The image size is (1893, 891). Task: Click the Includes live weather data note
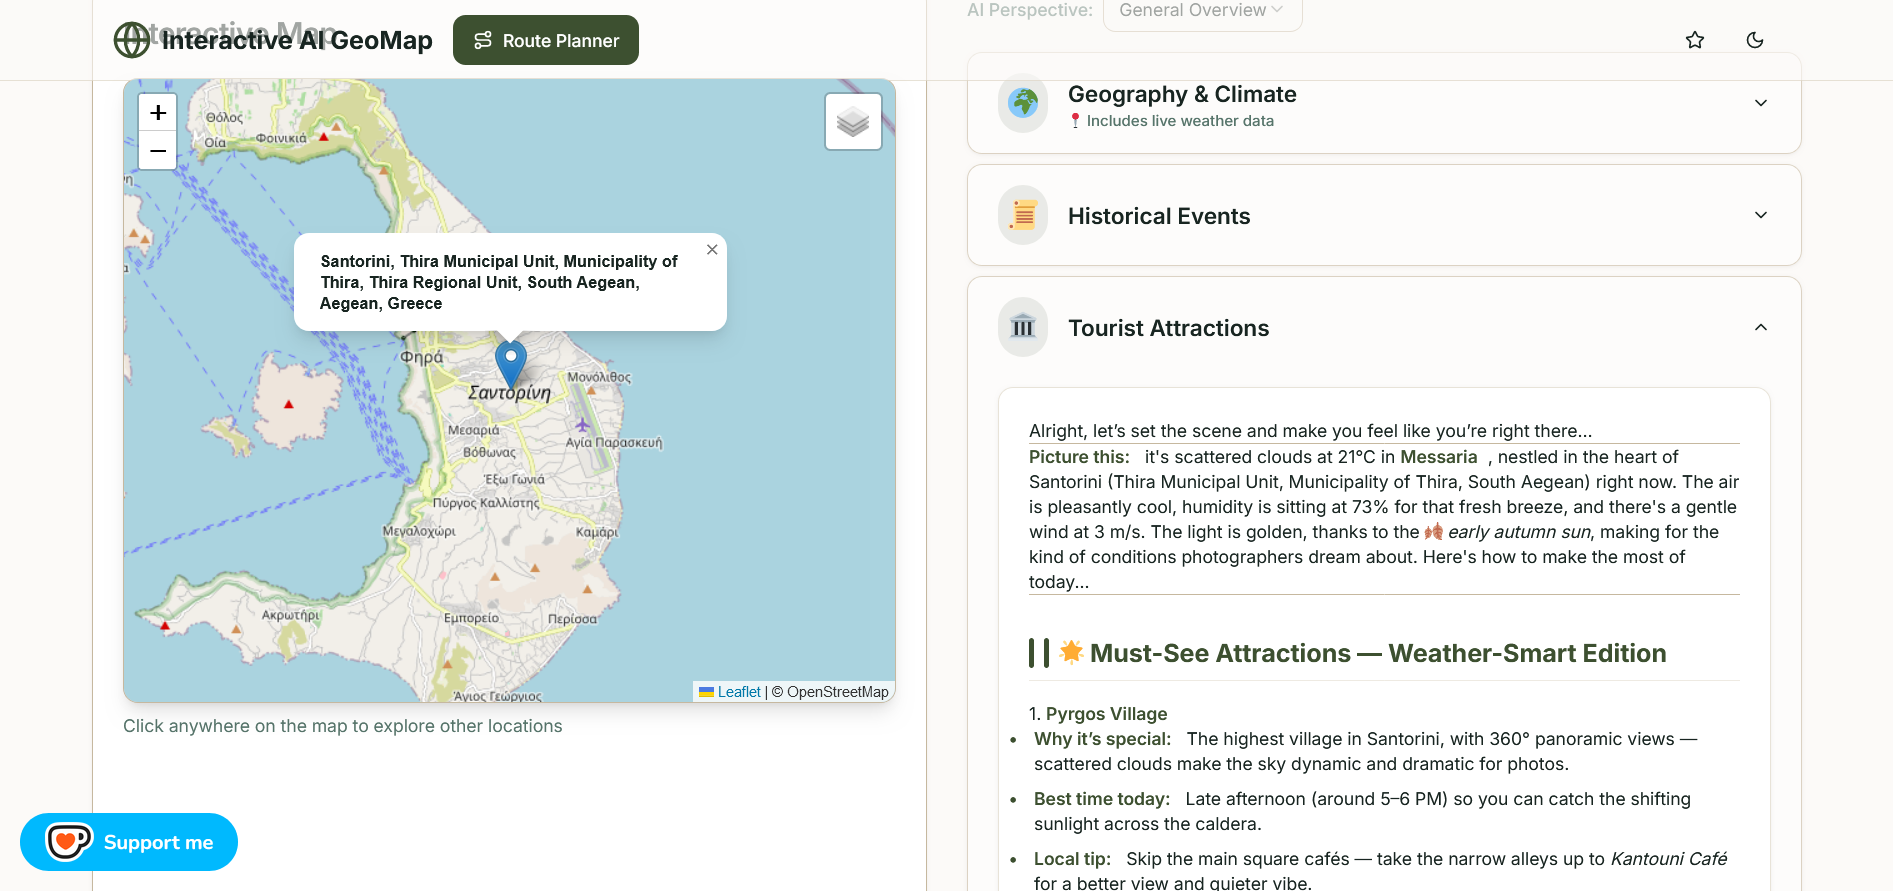(x=1180, y=121)
